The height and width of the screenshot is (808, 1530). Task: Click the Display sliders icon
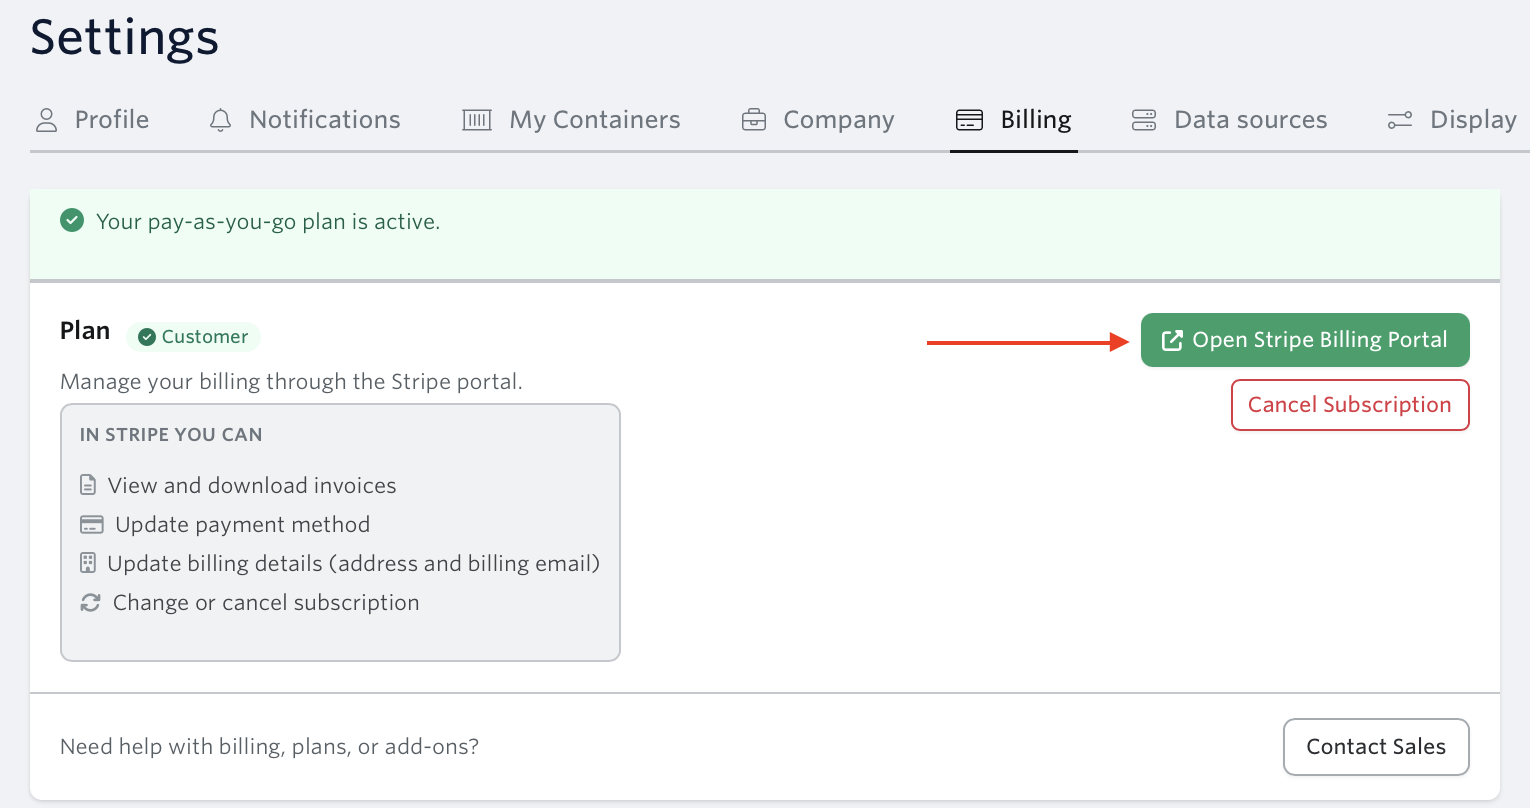click(1400, 120)
